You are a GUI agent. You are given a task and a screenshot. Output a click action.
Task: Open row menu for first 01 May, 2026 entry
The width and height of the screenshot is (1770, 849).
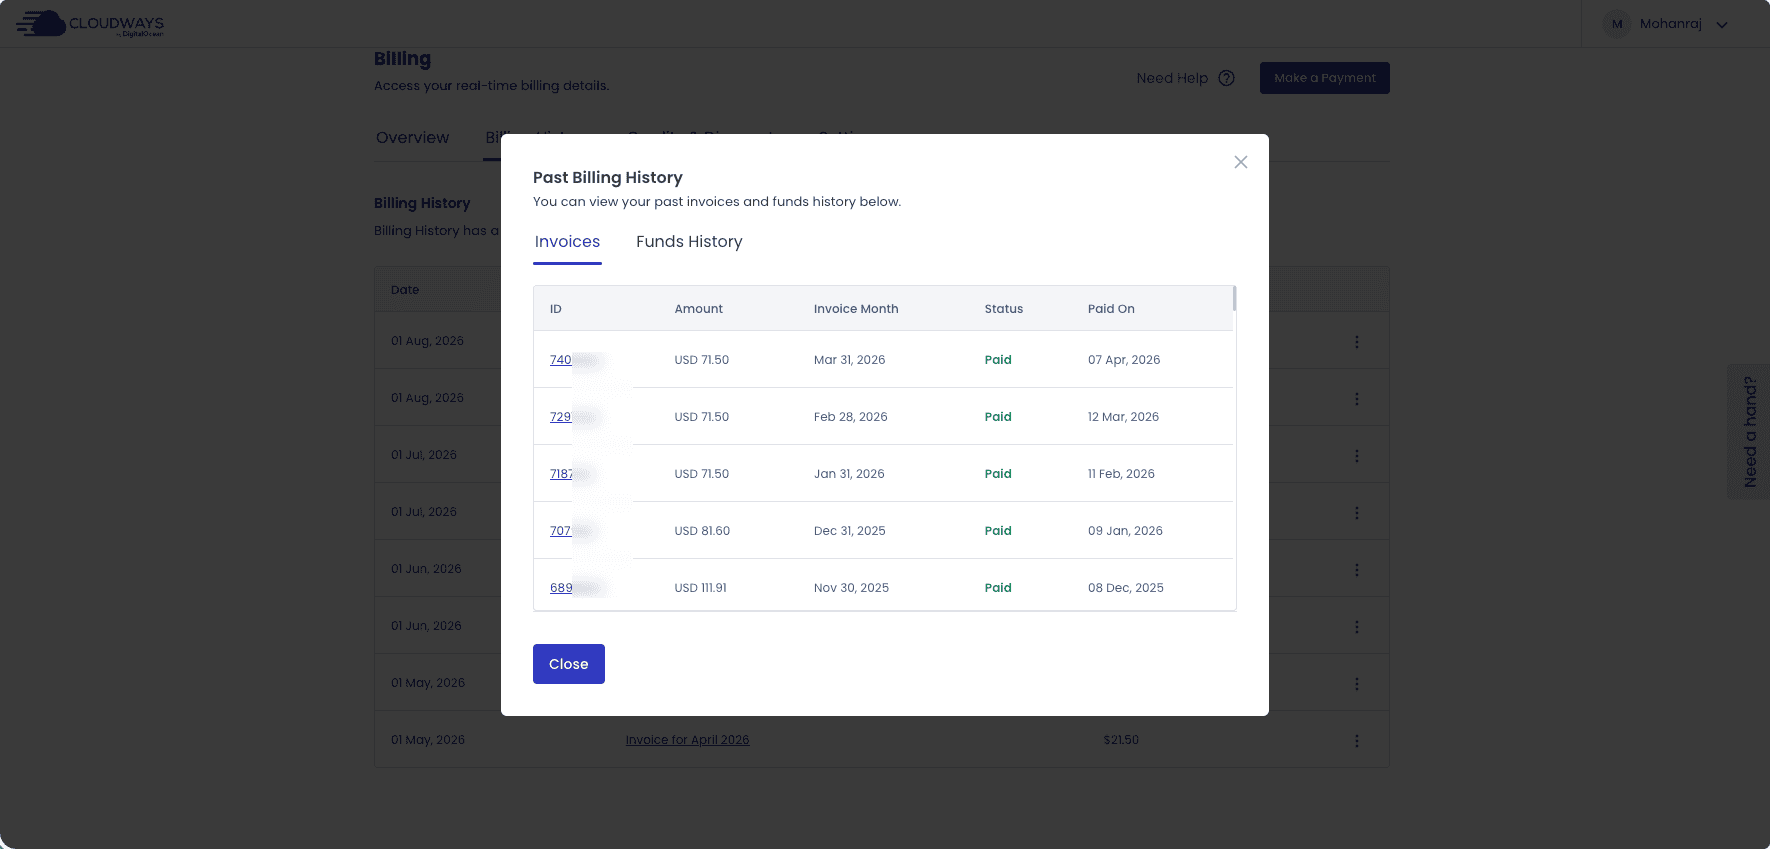(1356, 684)
